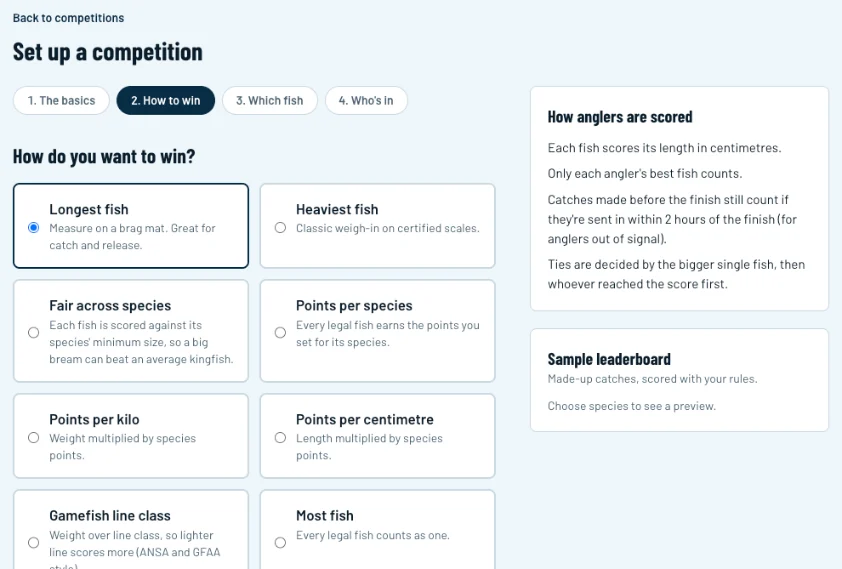This screenshot has width=842, height=569.
Task: Click the Fair across species card description
Action: pyautogui.click(x=141, y=342)
